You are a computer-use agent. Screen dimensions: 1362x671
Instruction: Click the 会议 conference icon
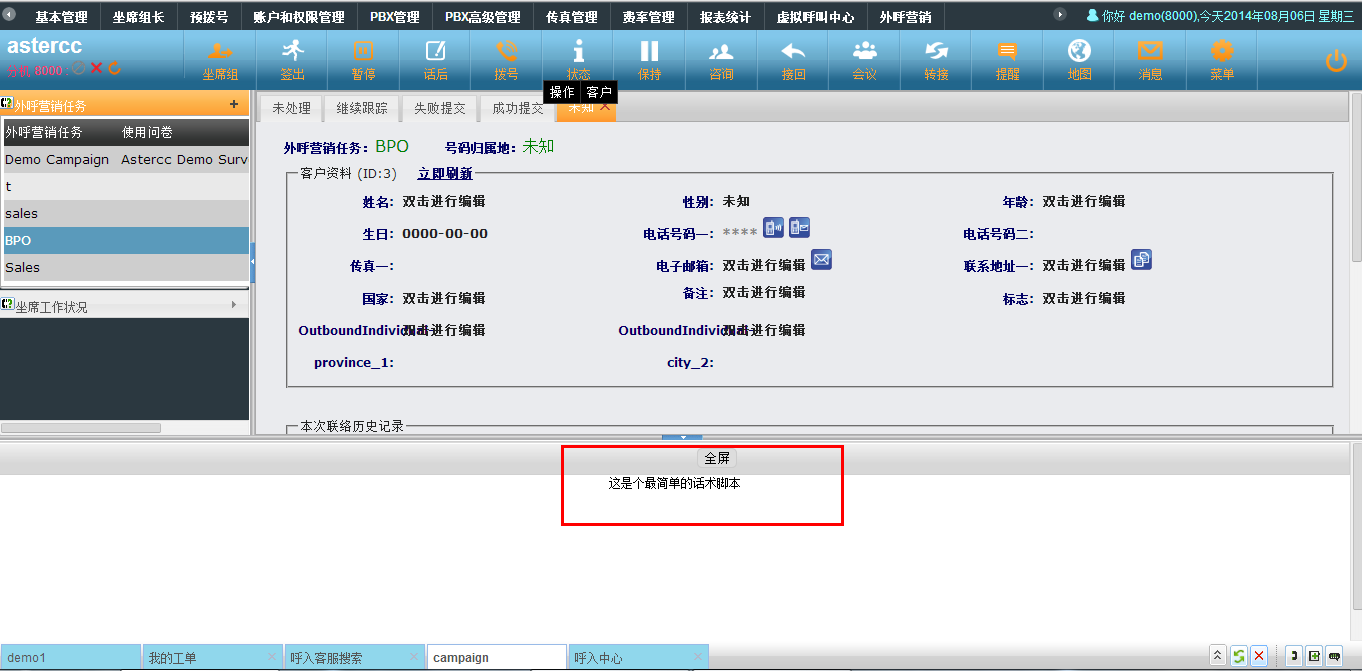pyautogui.click(x=864, y=52)
